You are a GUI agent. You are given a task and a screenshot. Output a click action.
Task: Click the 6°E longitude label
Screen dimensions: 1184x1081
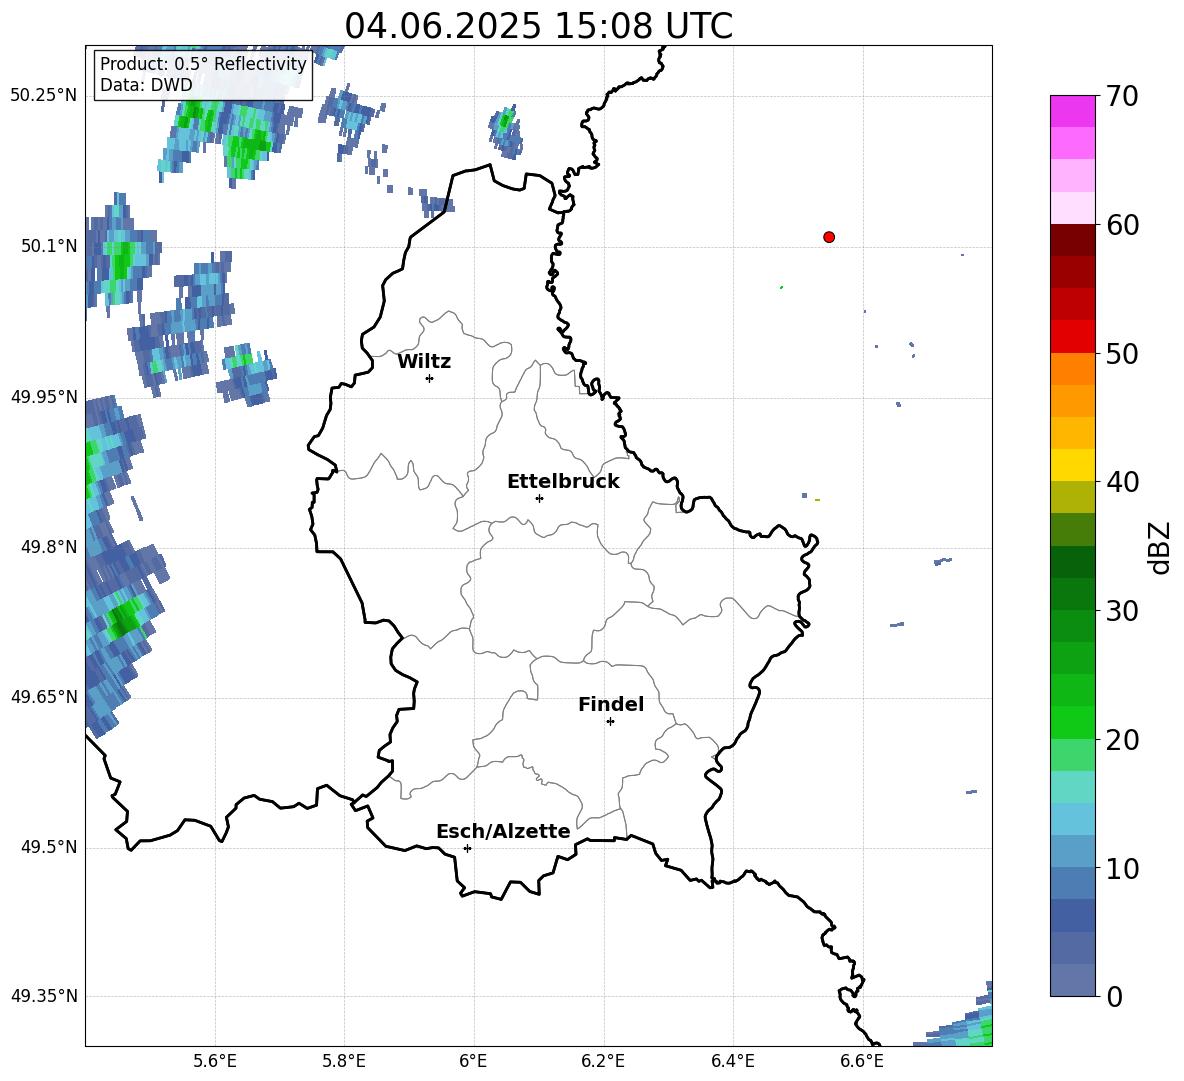[473, 1061]
